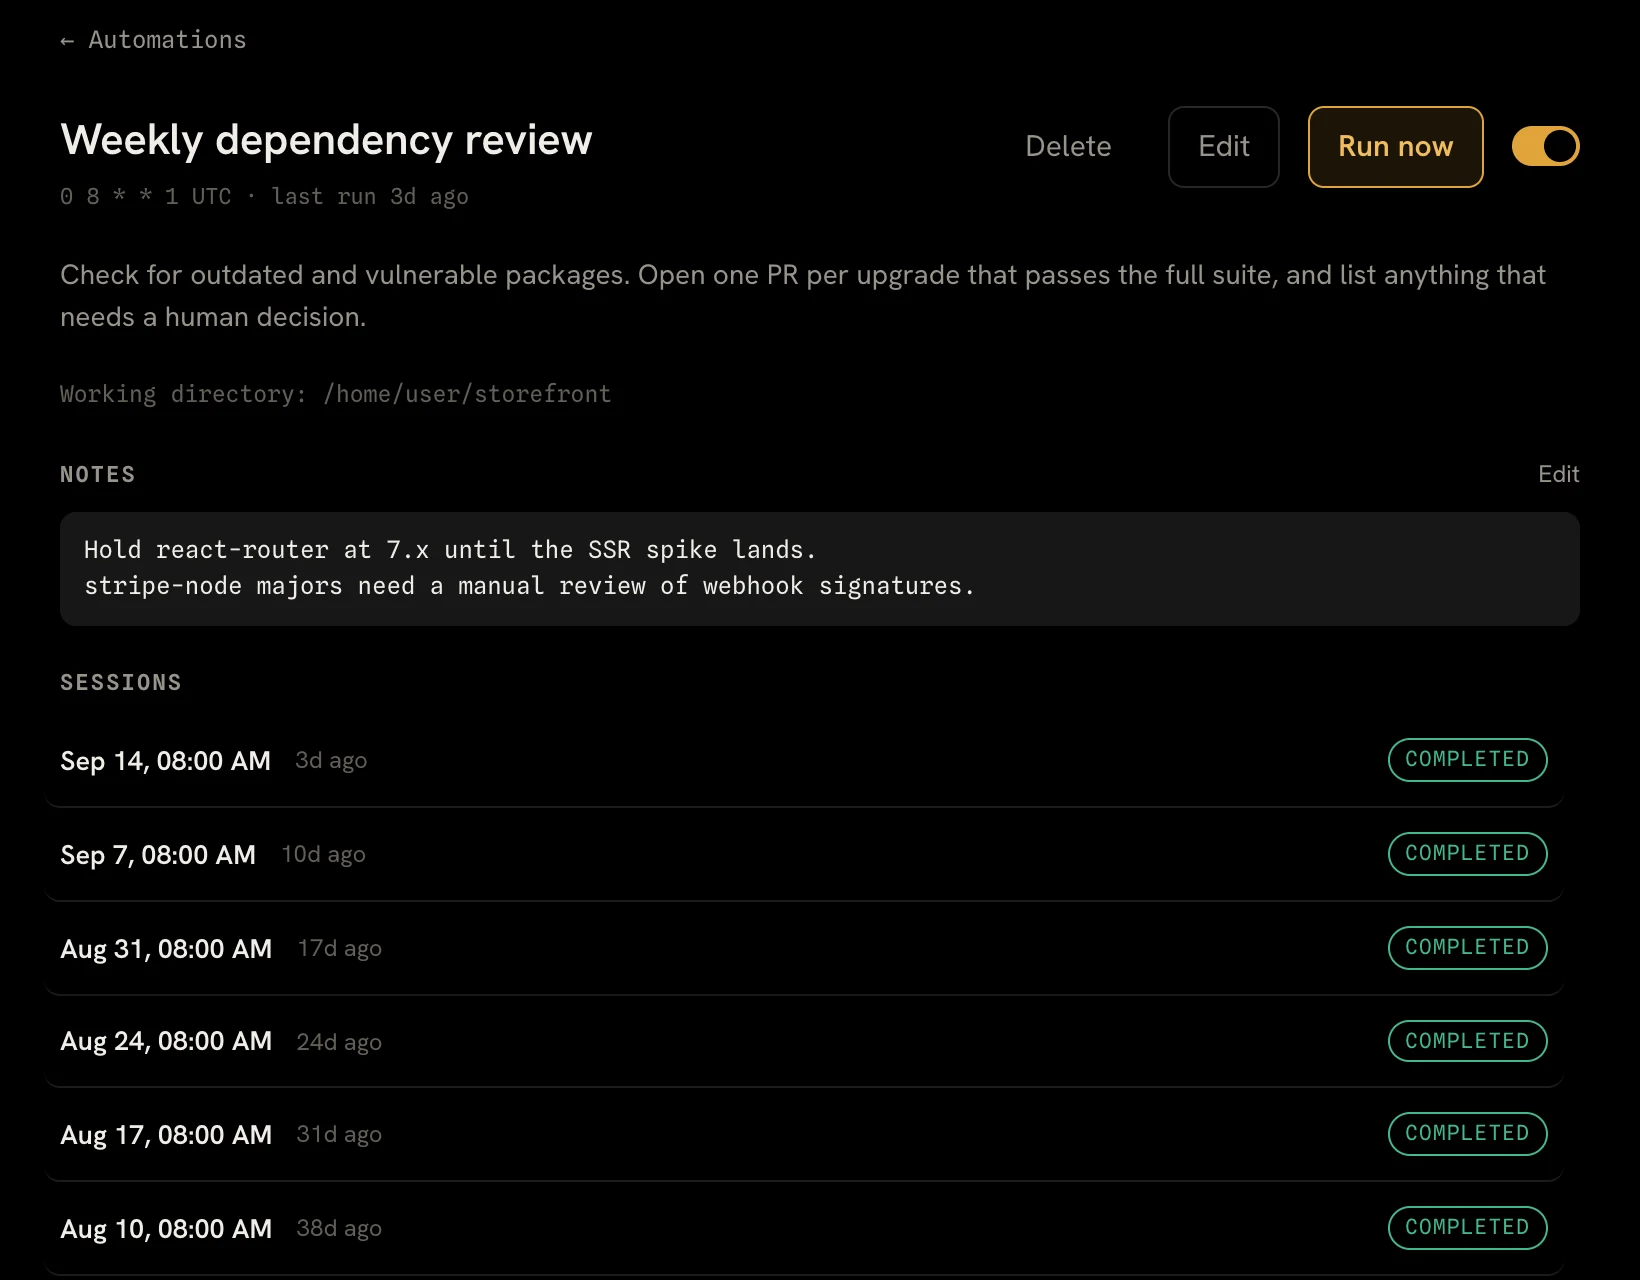Click COMPLETED badge for Aug 24 session

pyautogui.click(x=1467, y=1041)
